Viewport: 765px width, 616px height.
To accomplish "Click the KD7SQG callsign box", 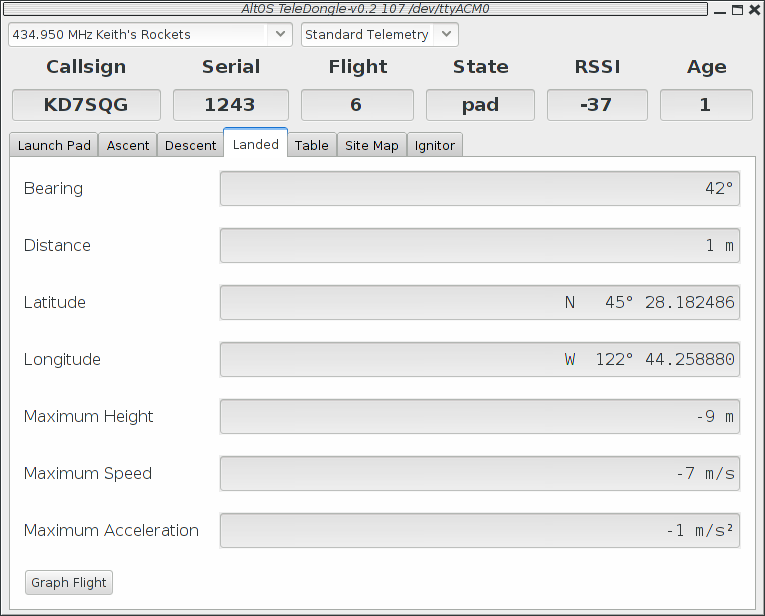I will 86,105.
